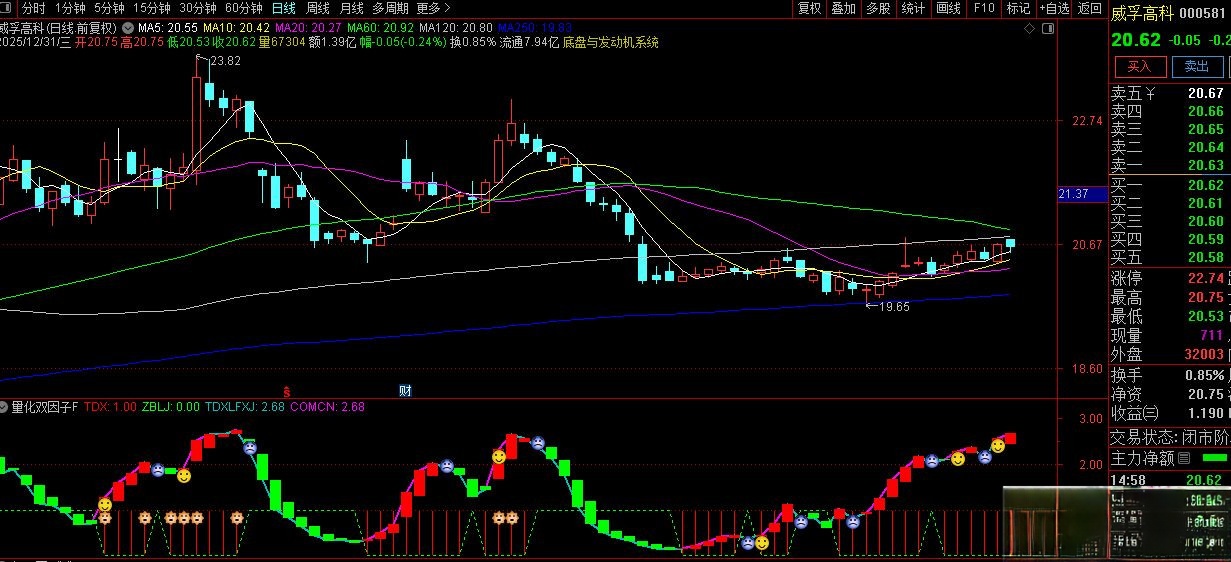This screenshot has width=1231, height=562.
Task: Add stock via +自选 button
Action: tap(1054, 8)
